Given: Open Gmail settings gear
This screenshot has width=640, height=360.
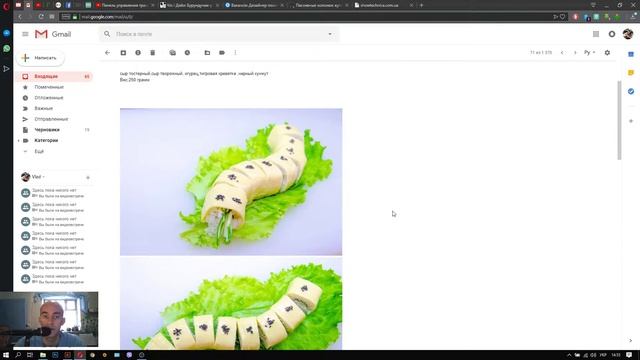Looking at the screenshot, I should click(x=607, y=52).
